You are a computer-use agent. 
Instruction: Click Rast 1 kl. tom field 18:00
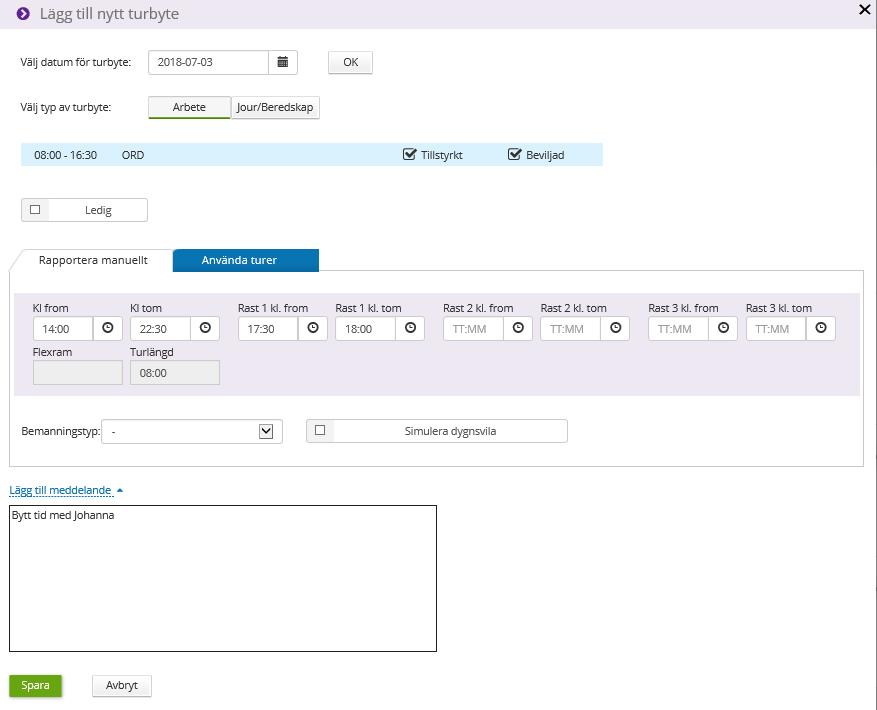365,328
